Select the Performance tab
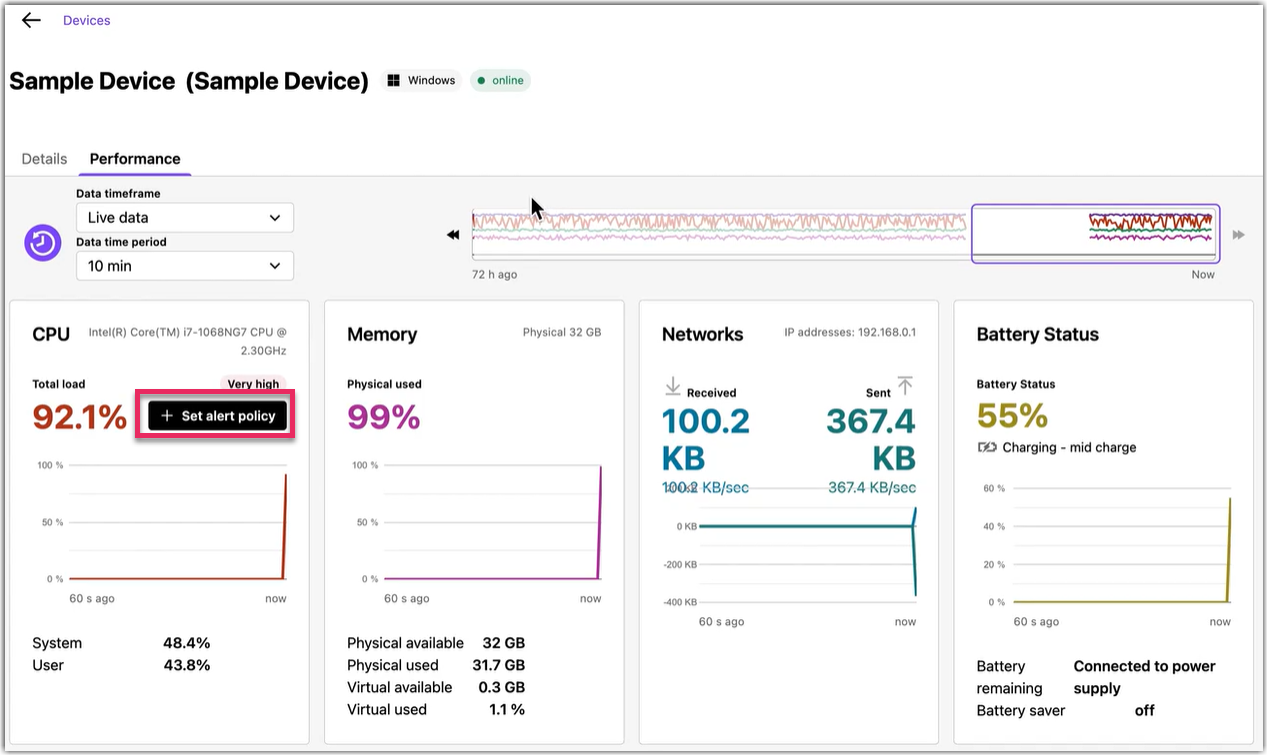Screen dimensions: 1268x756 point(135,159)
